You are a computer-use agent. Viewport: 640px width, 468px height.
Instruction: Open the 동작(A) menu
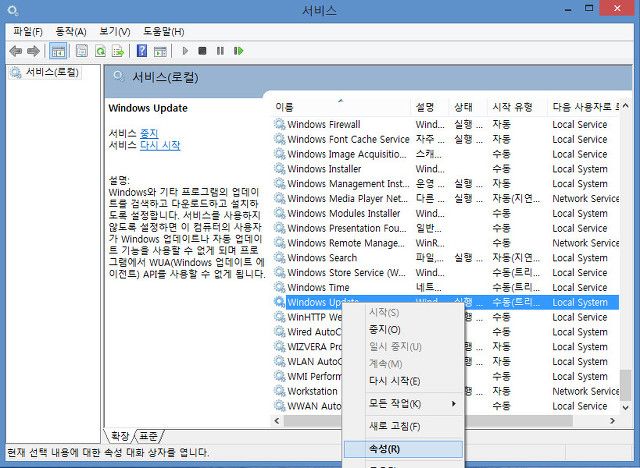tap(71, 31)
